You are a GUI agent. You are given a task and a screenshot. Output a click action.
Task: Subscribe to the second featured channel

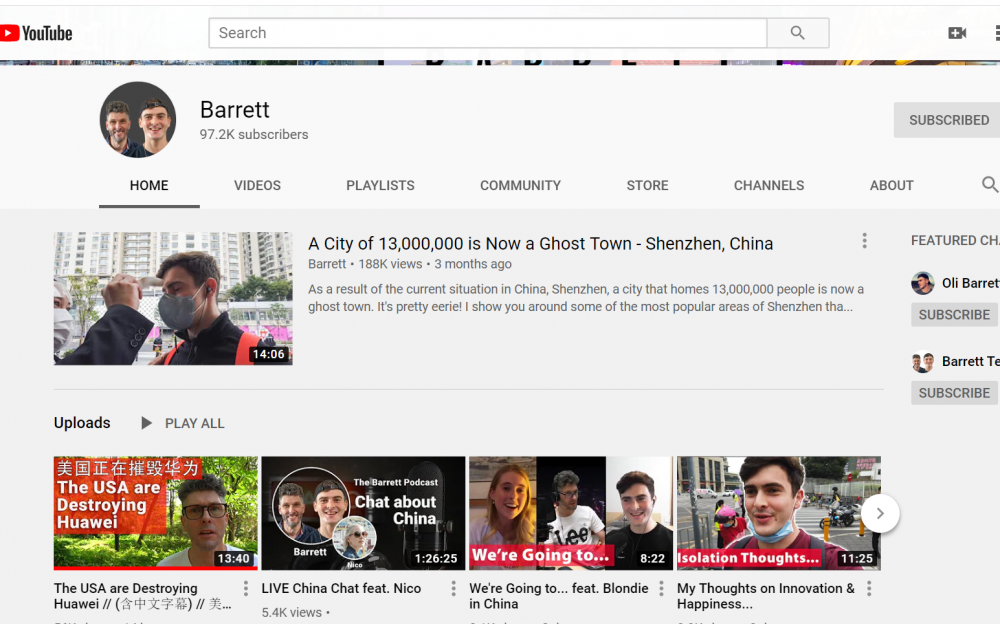954,393
